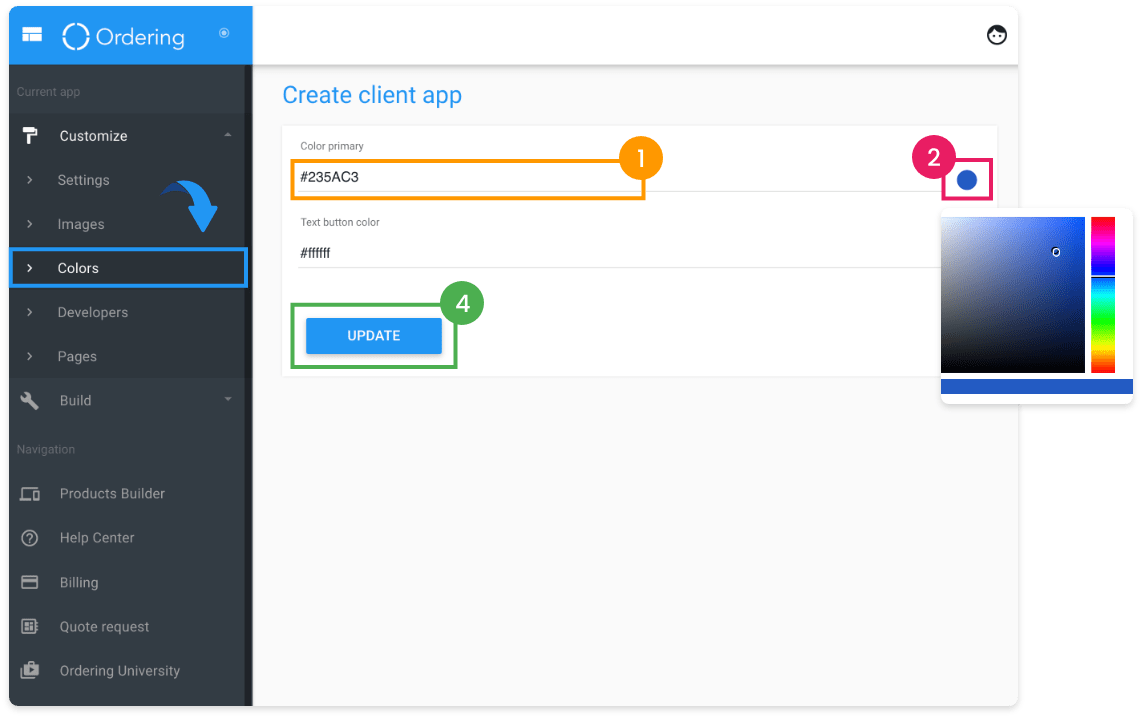
Task: Click the Text button color input field
Action: click(619, 253)
